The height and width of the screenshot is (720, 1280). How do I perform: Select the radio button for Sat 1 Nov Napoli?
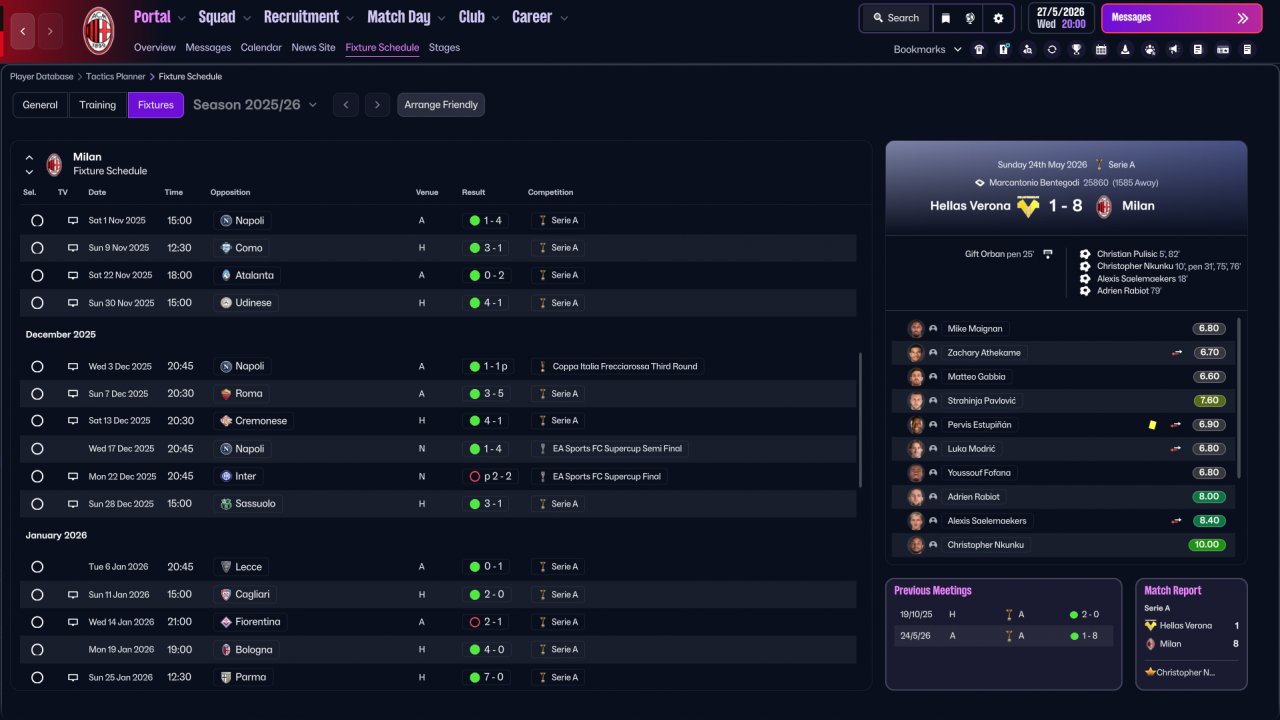click(x=37, y=220)
